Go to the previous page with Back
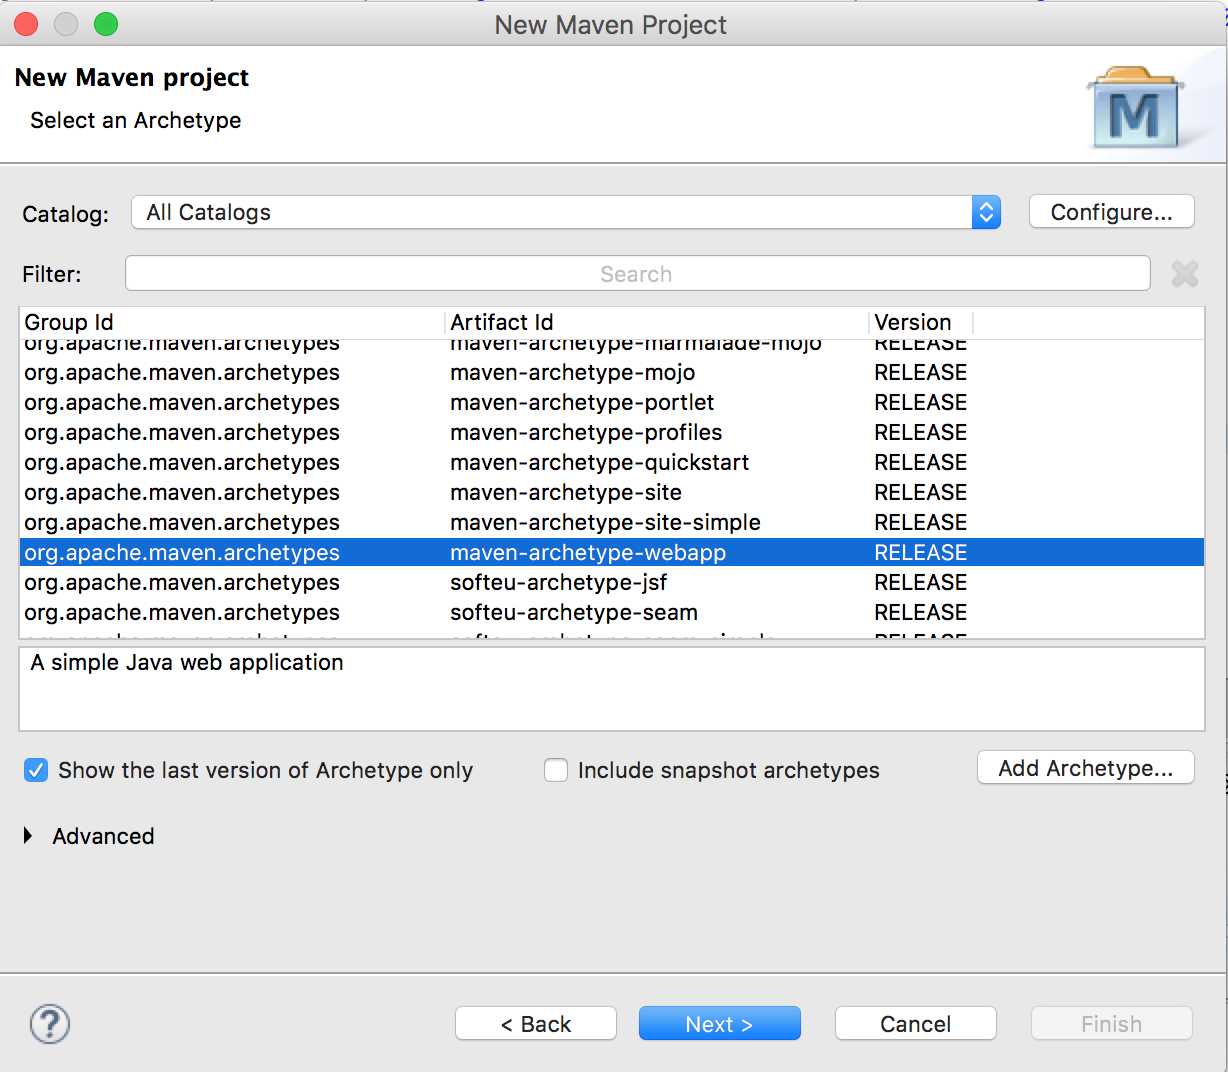1228x1072 pixels. click(x=536, y=1024)
